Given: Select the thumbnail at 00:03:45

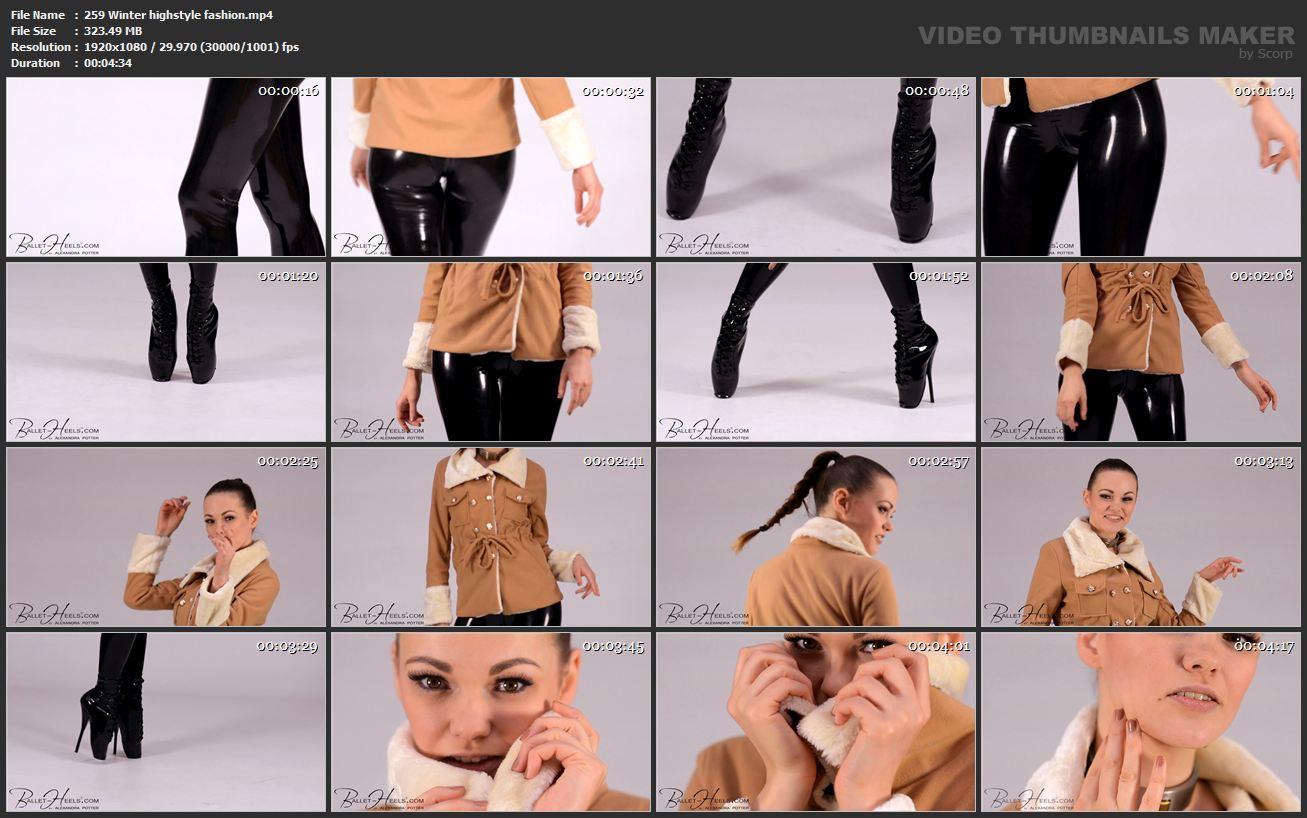Looking at the screenshot, I should coord(491,722).
